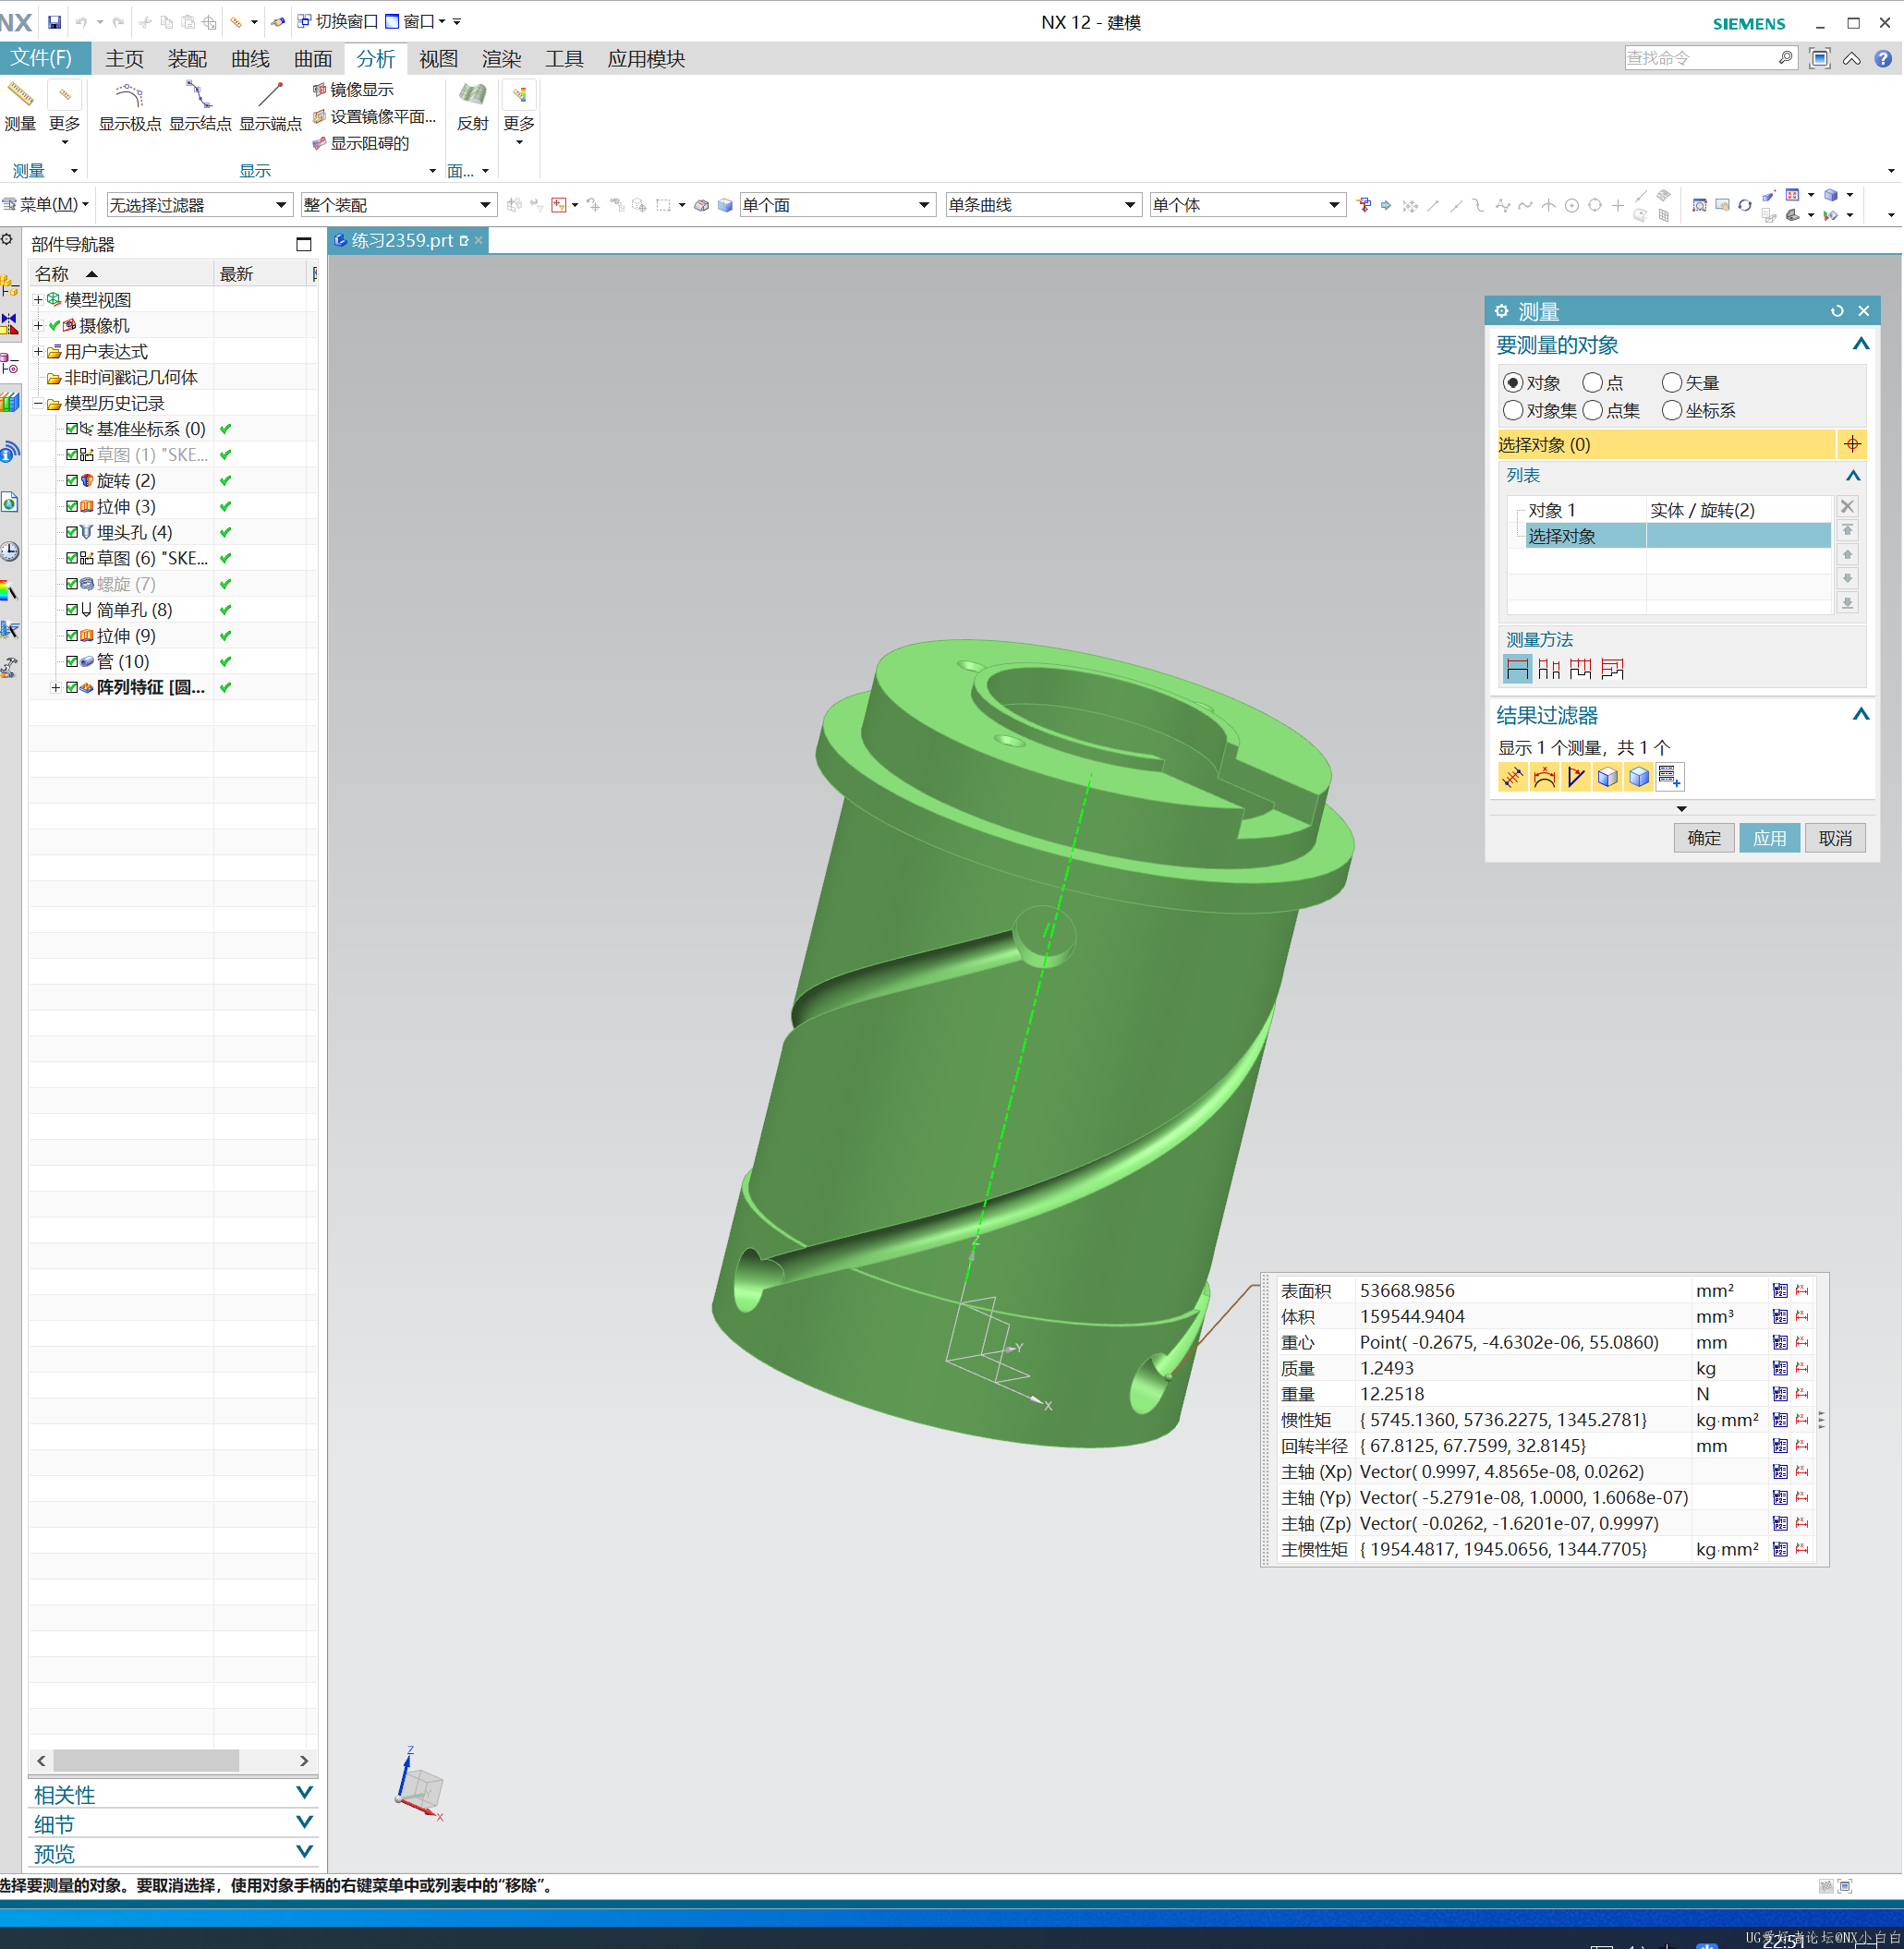Click the 测量 (Measure) ribbon tool
The image size is (1904, 1949).
[20, 106]
